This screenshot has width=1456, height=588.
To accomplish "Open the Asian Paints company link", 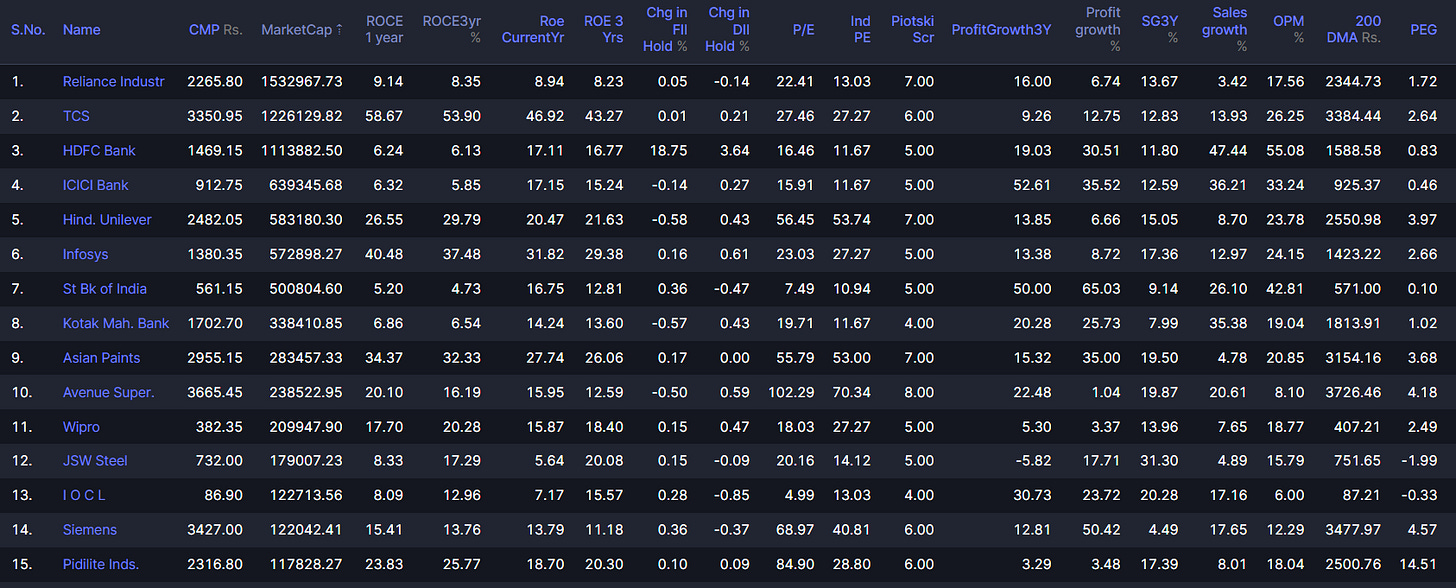I will 101,358.
